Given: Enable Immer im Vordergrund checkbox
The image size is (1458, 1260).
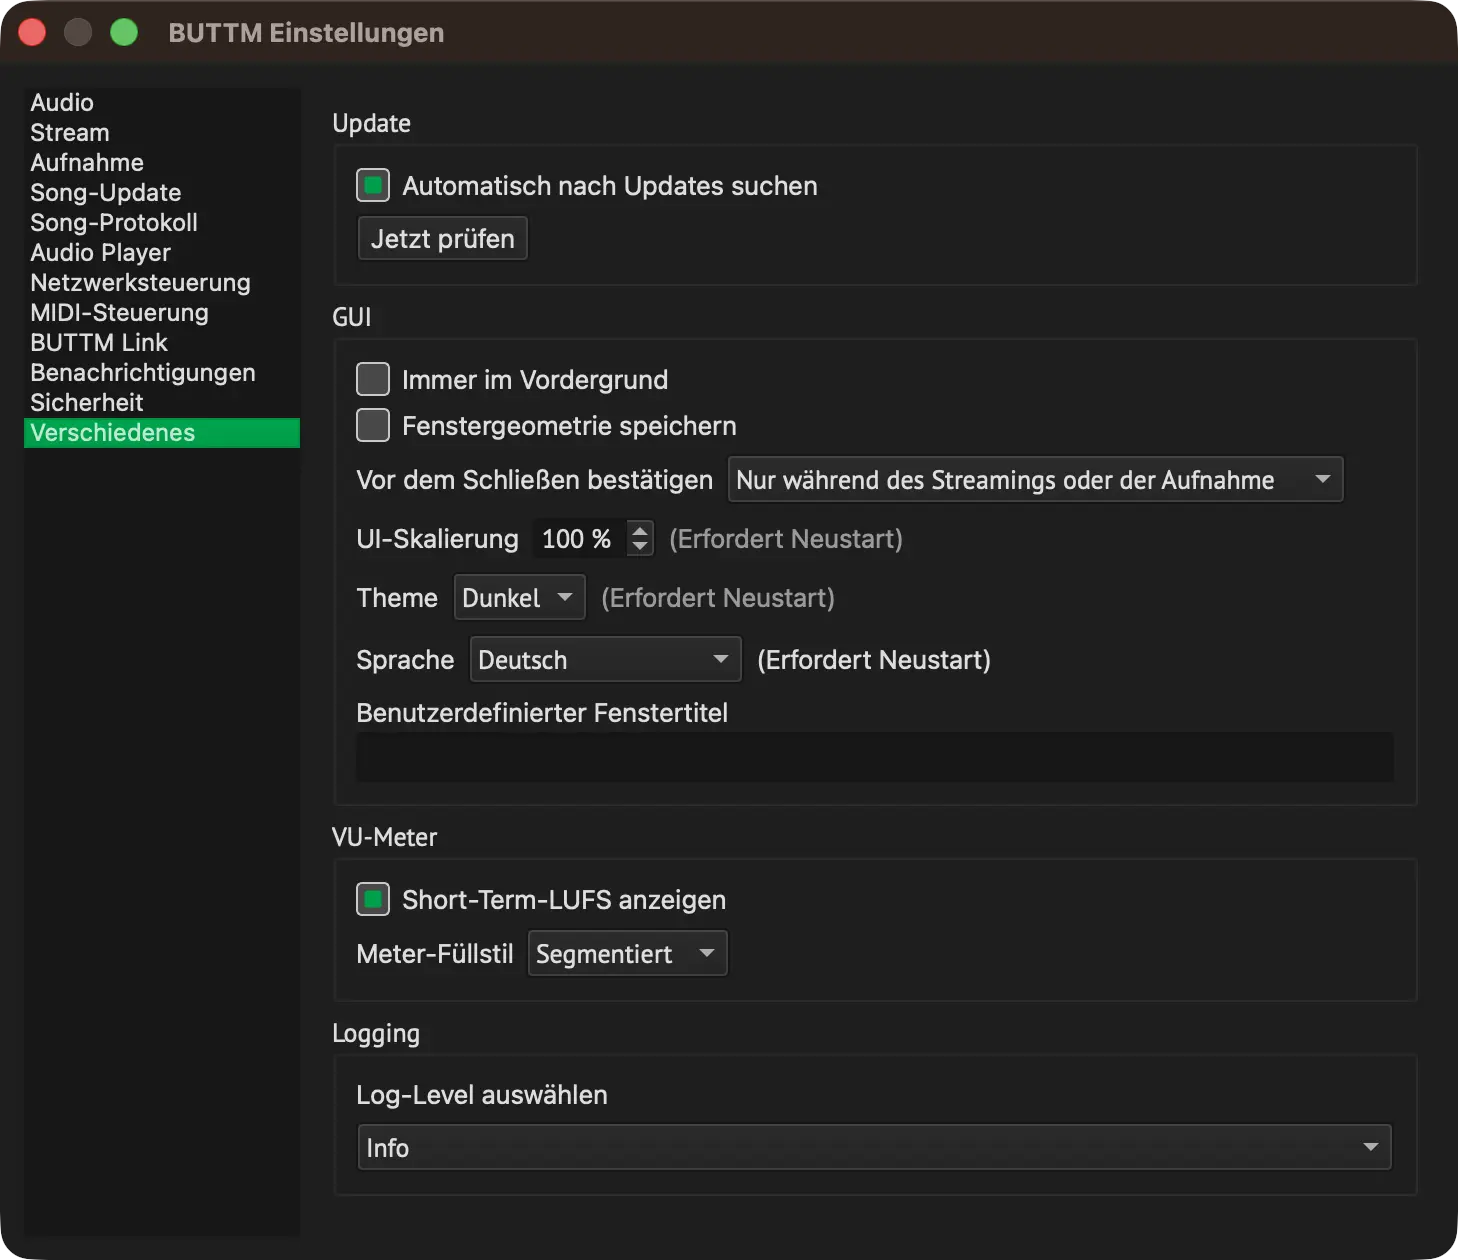Looking at the screenshot, I should point(373,380).
